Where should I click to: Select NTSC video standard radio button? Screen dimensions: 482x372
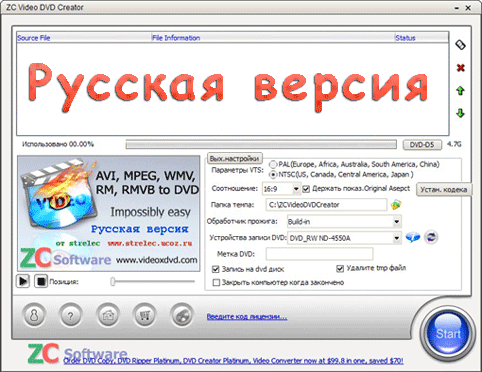click(273, 174)
